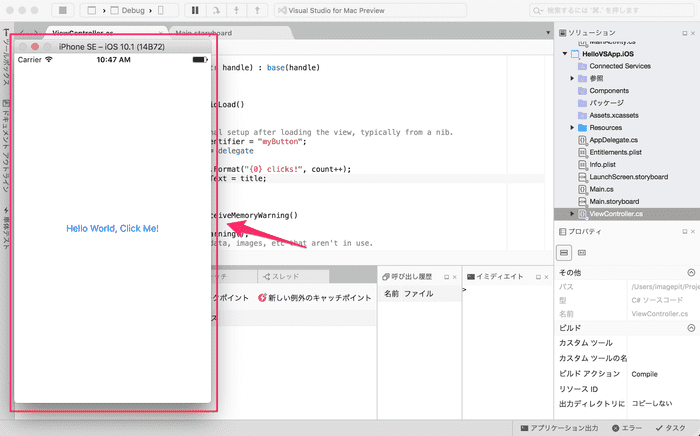Collapse the その他 property section
700x436 pixels.
point(690,272)
